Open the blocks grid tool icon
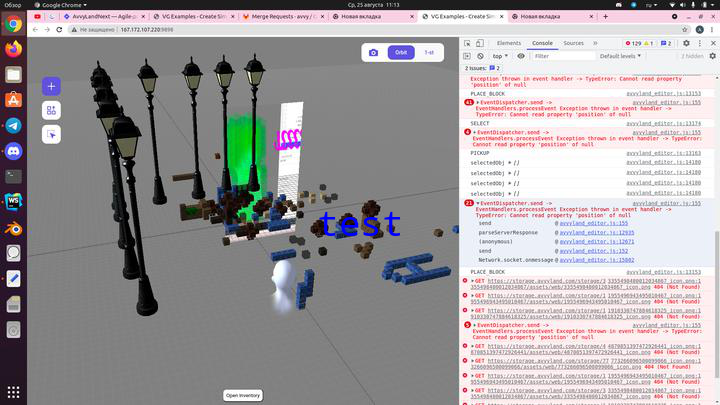This screenshot has height=405, width=720. pyautogui.click(x=51, y=111)
